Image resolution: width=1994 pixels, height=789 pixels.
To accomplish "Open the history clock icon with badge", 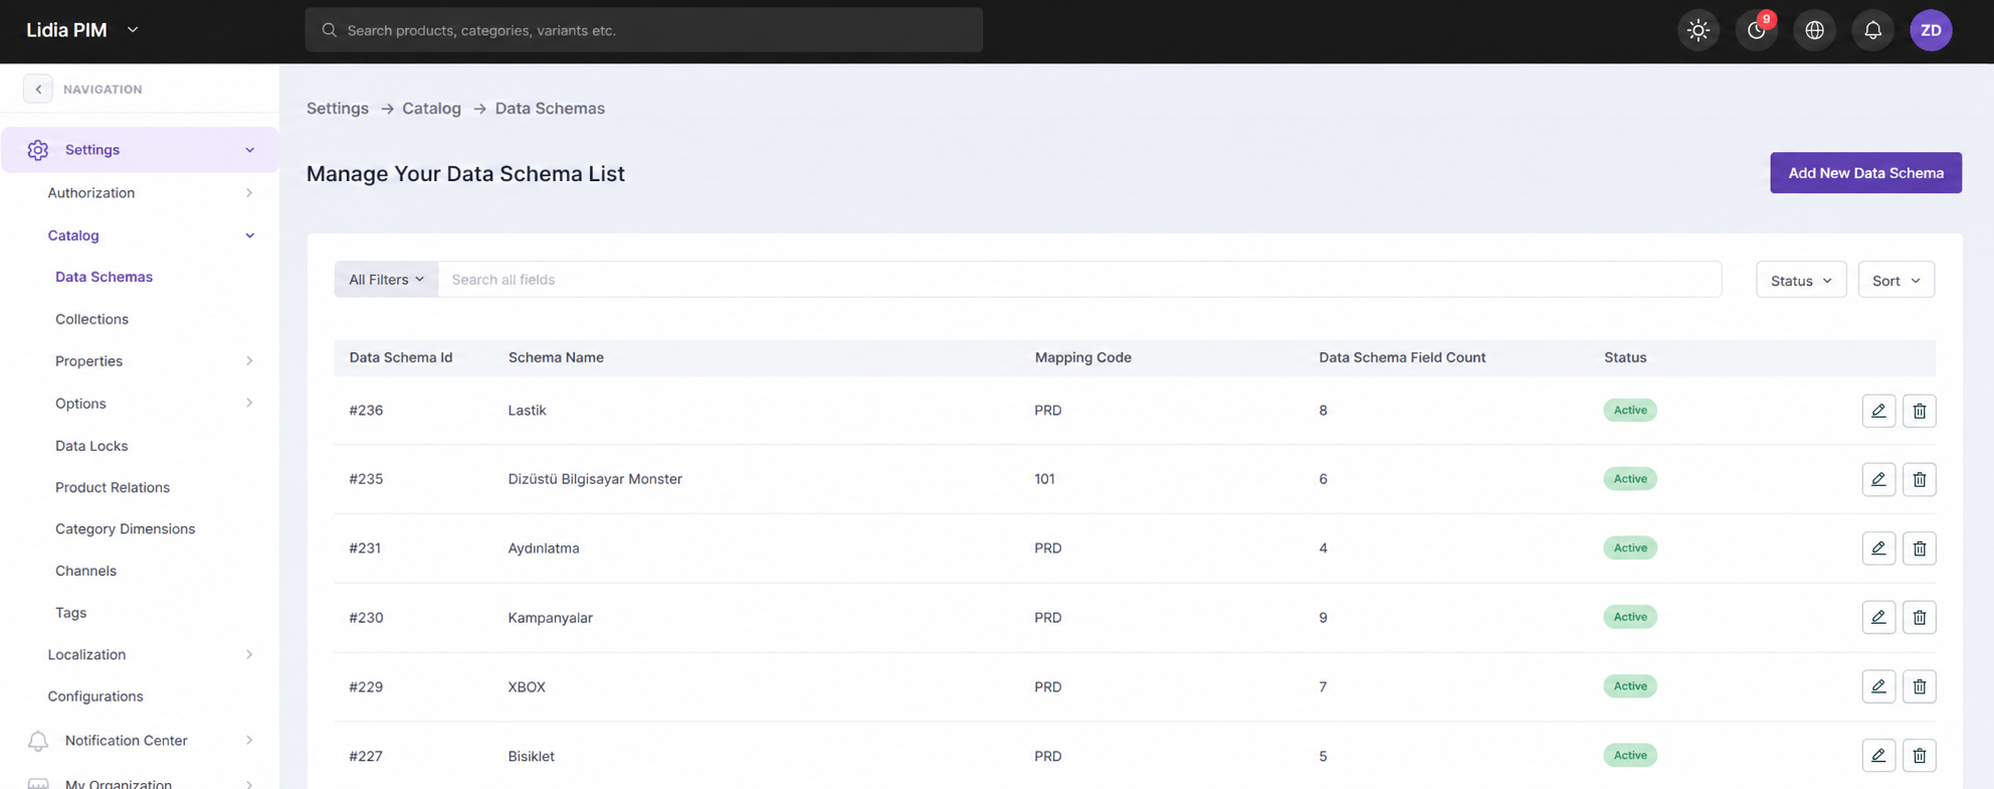I will click(1756, 30).
